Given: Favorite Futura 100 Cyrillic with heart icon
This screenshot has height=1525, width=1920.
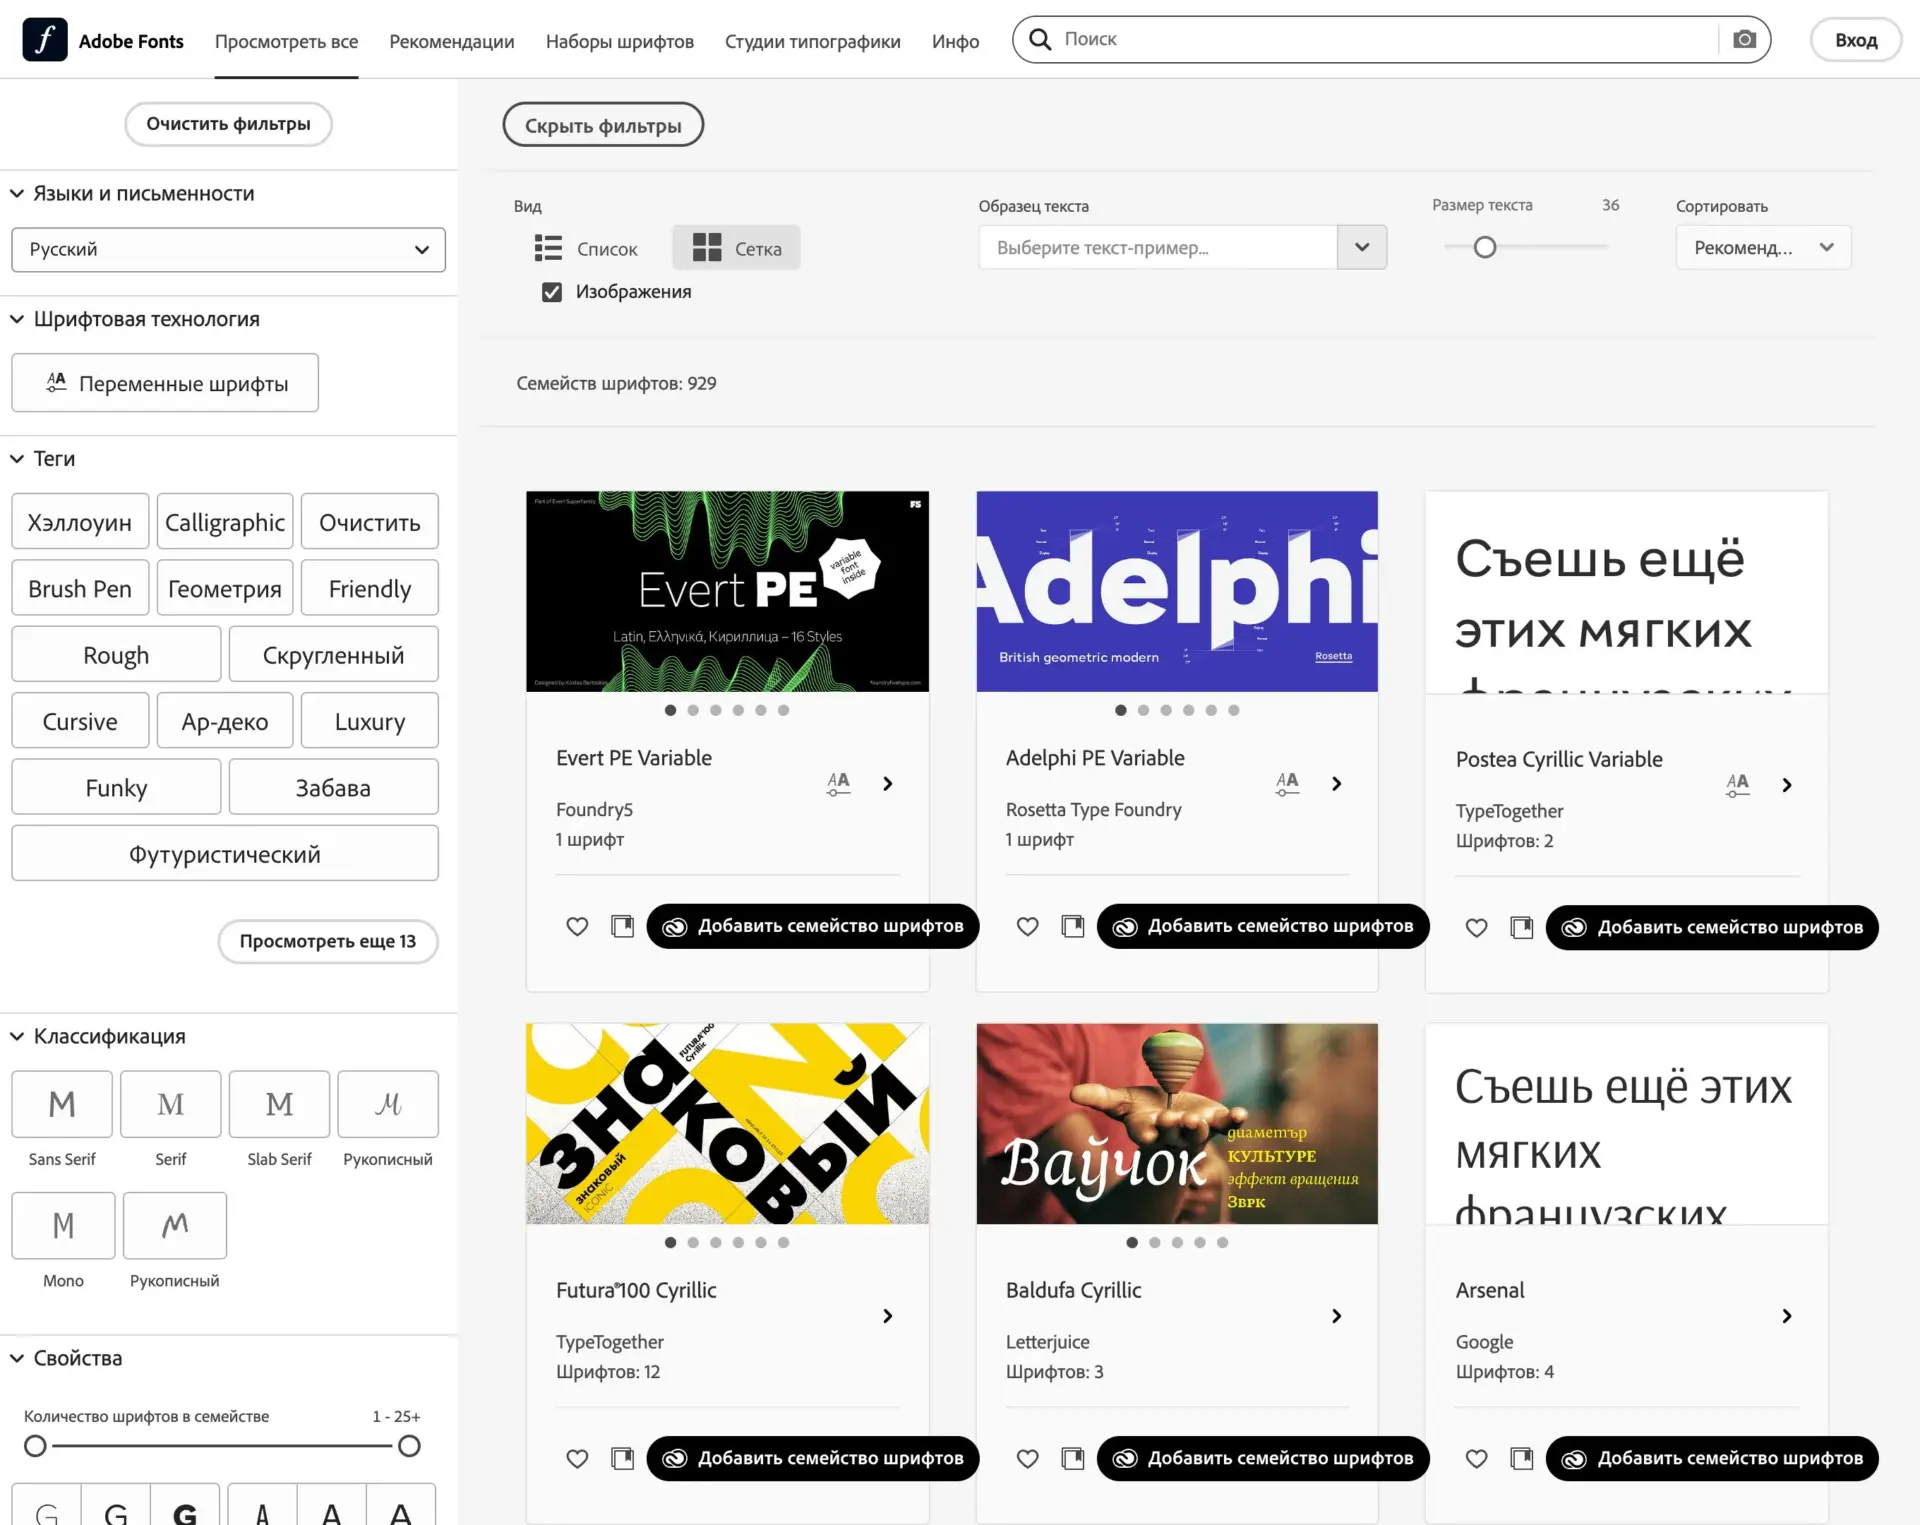Looking at the screenshot, I should [577, 1458].
